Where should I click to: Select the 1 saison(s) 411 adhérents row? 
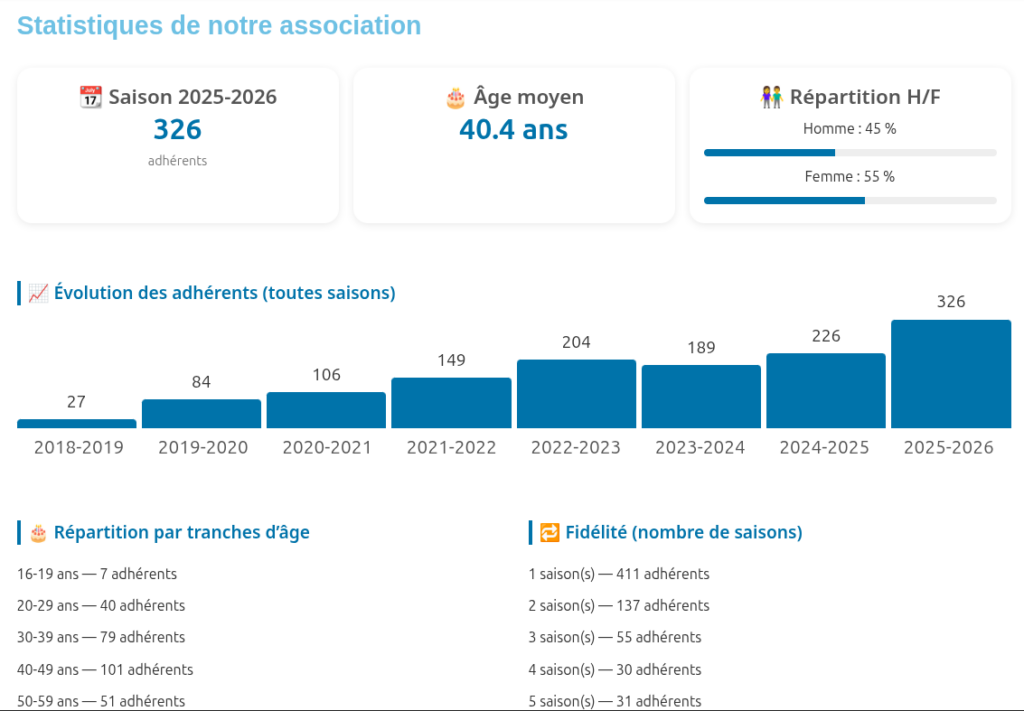[619, 574]
